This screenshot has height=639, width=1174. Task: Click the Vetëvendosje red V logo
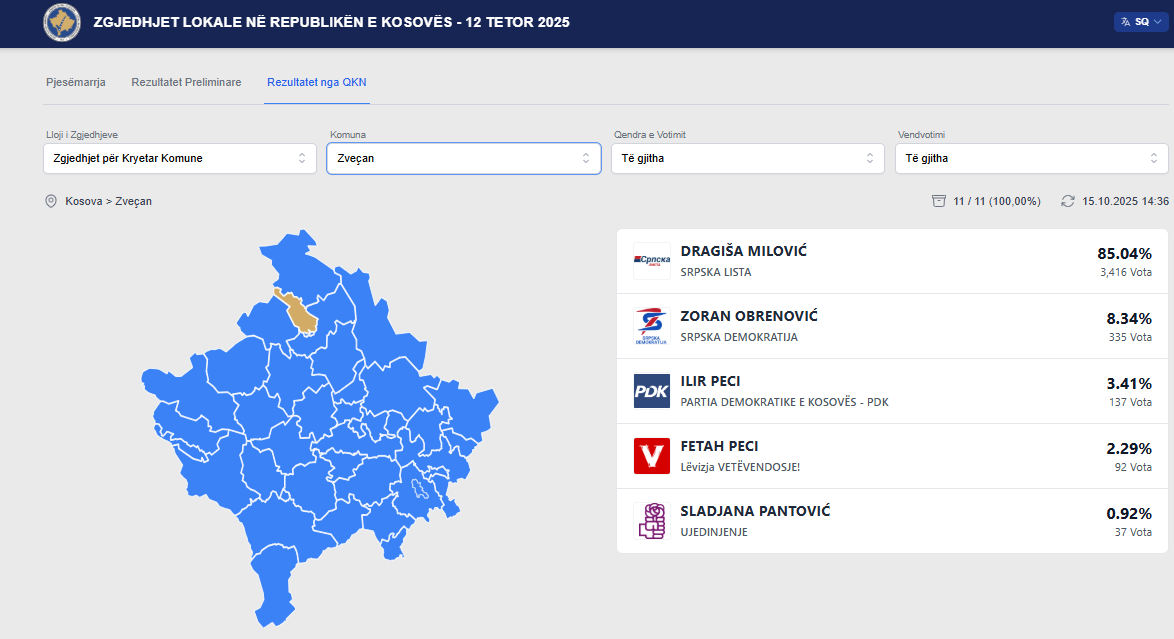click(652, 456)
